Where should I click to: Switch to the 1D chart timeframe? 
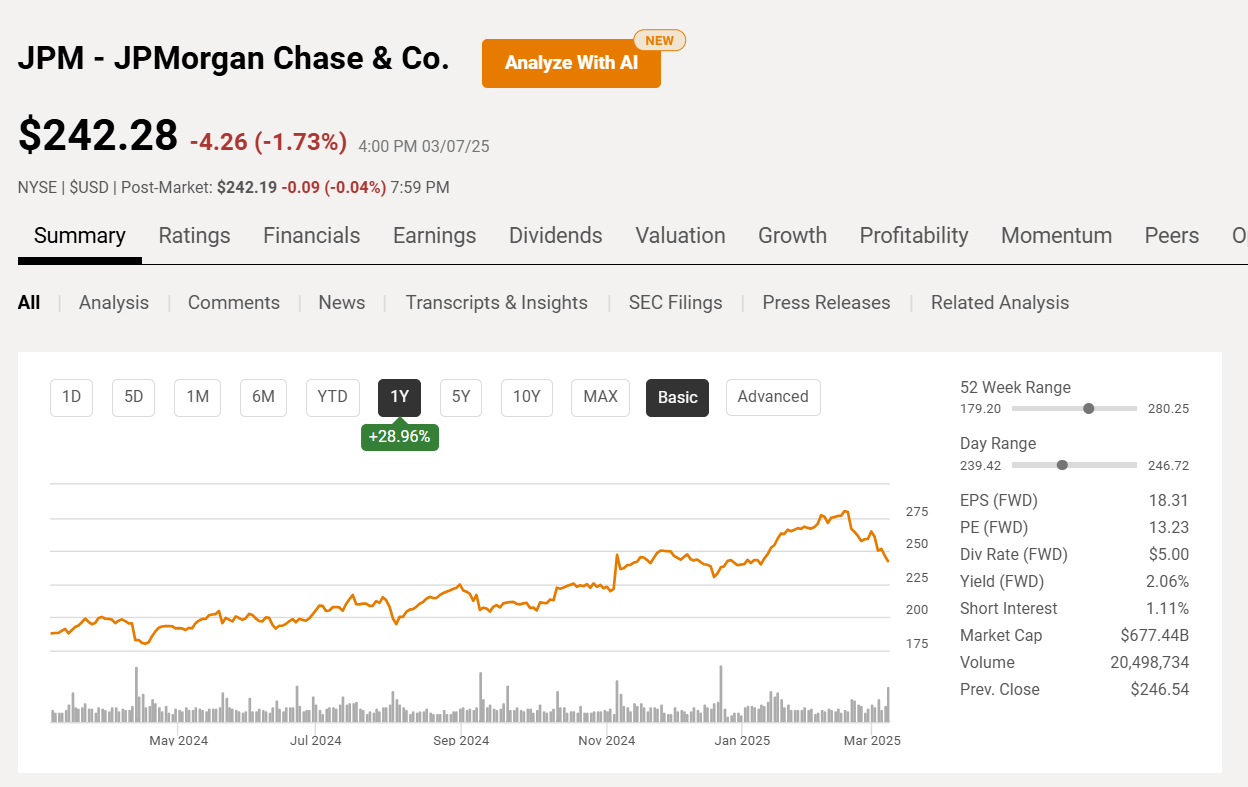click(71, 397)
